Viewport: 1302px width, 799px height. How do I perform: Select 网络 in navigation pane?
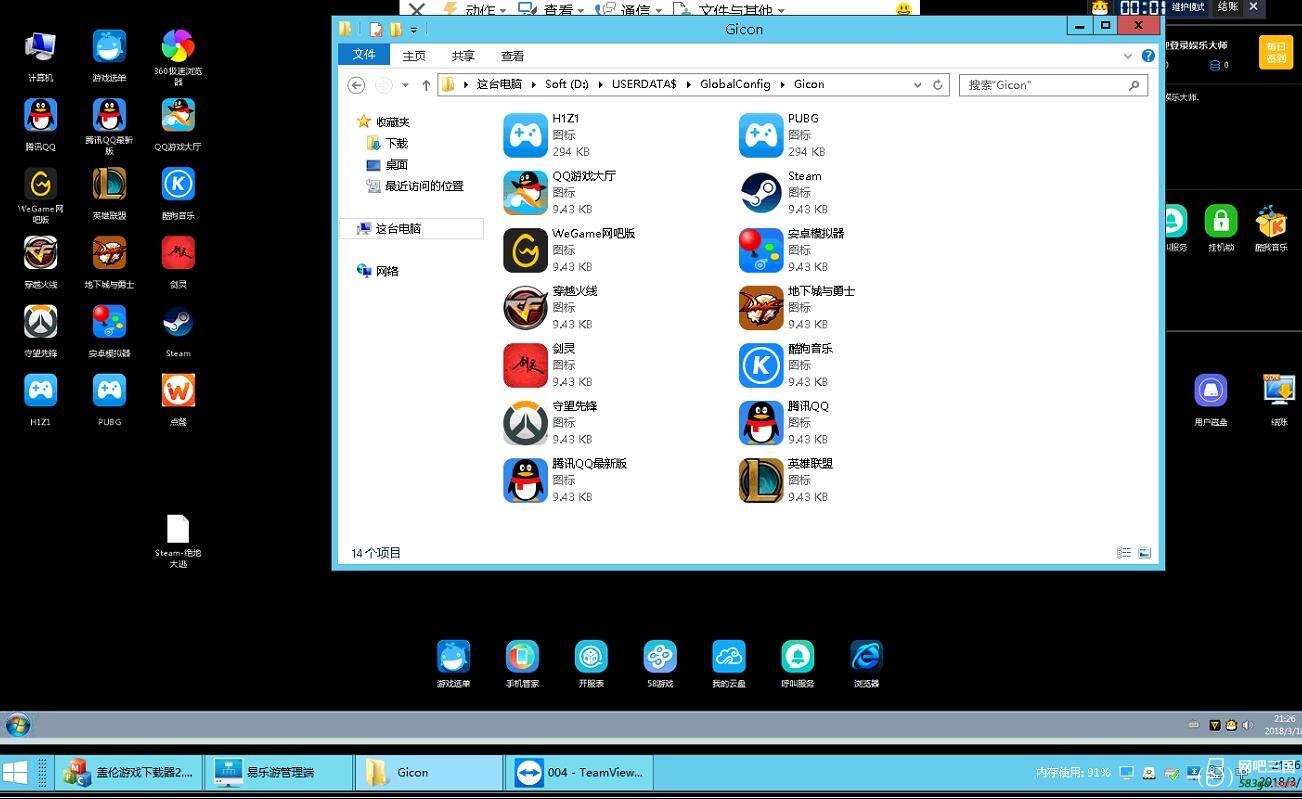(378, 271)
